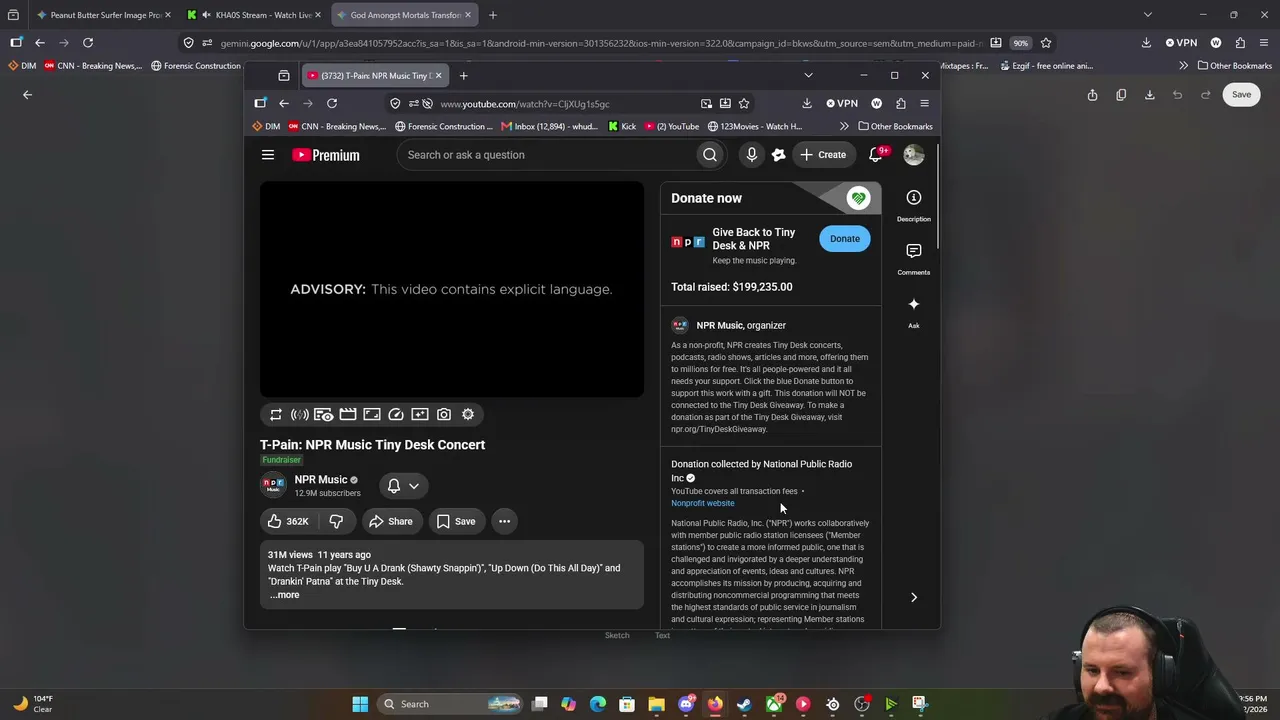Screen dimensions: 1280x720
Task: Open the YouTube guide hamburger menu
Action: [268, 155]
